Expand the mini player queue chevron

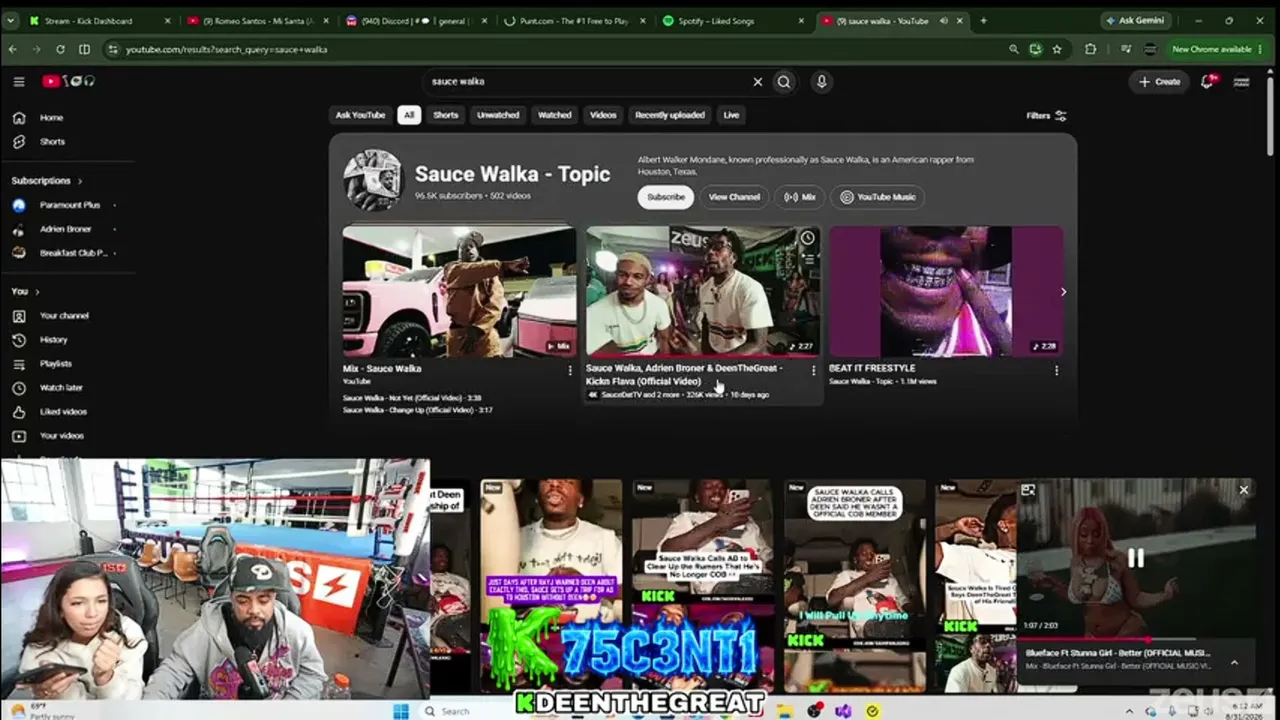tap(1234, 662)
